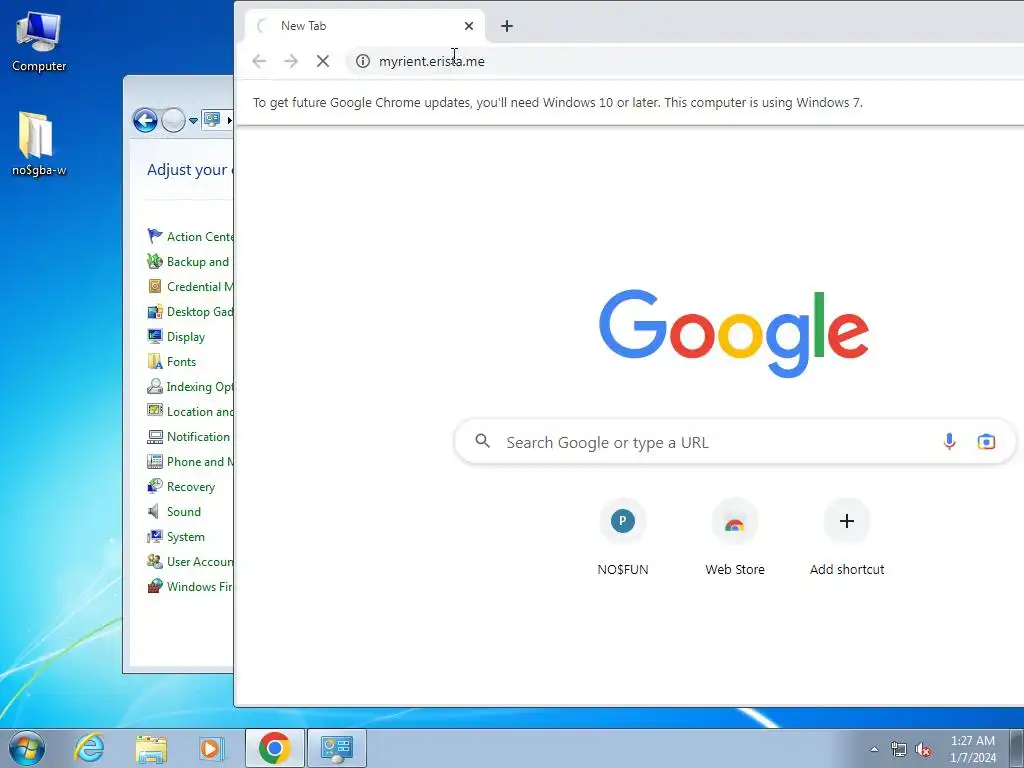Switch to Chrome via taskbar button
1024x768 pixels.
click(274, 748)
